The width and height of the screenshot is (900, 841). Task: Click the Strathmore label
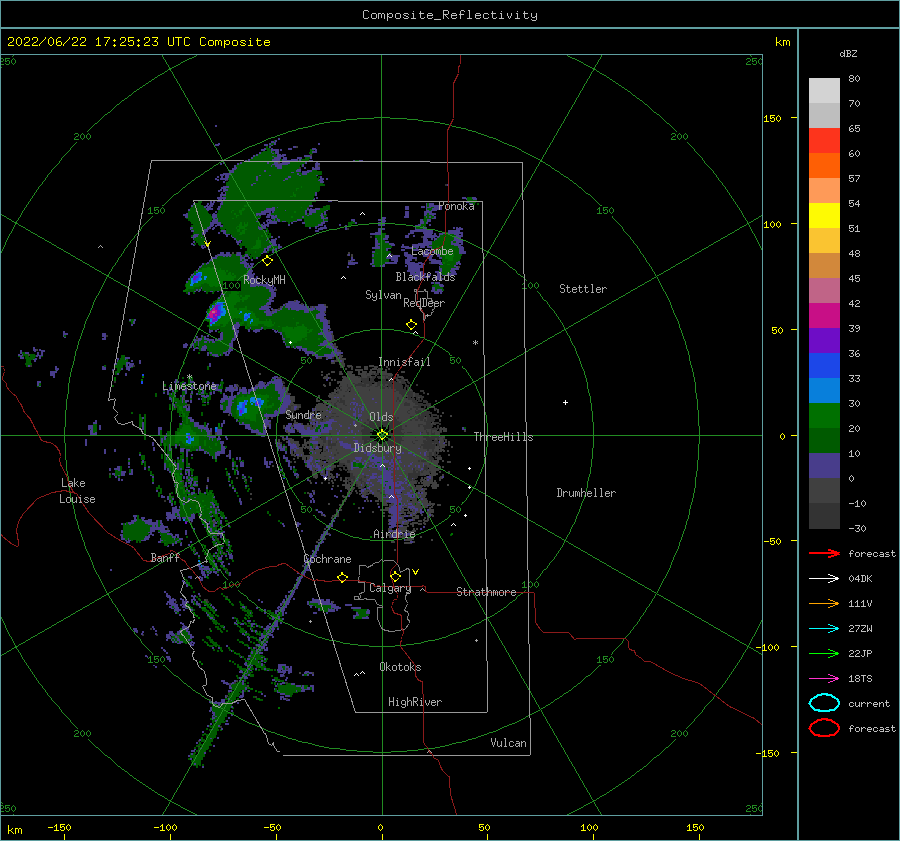tap(486, 592)
